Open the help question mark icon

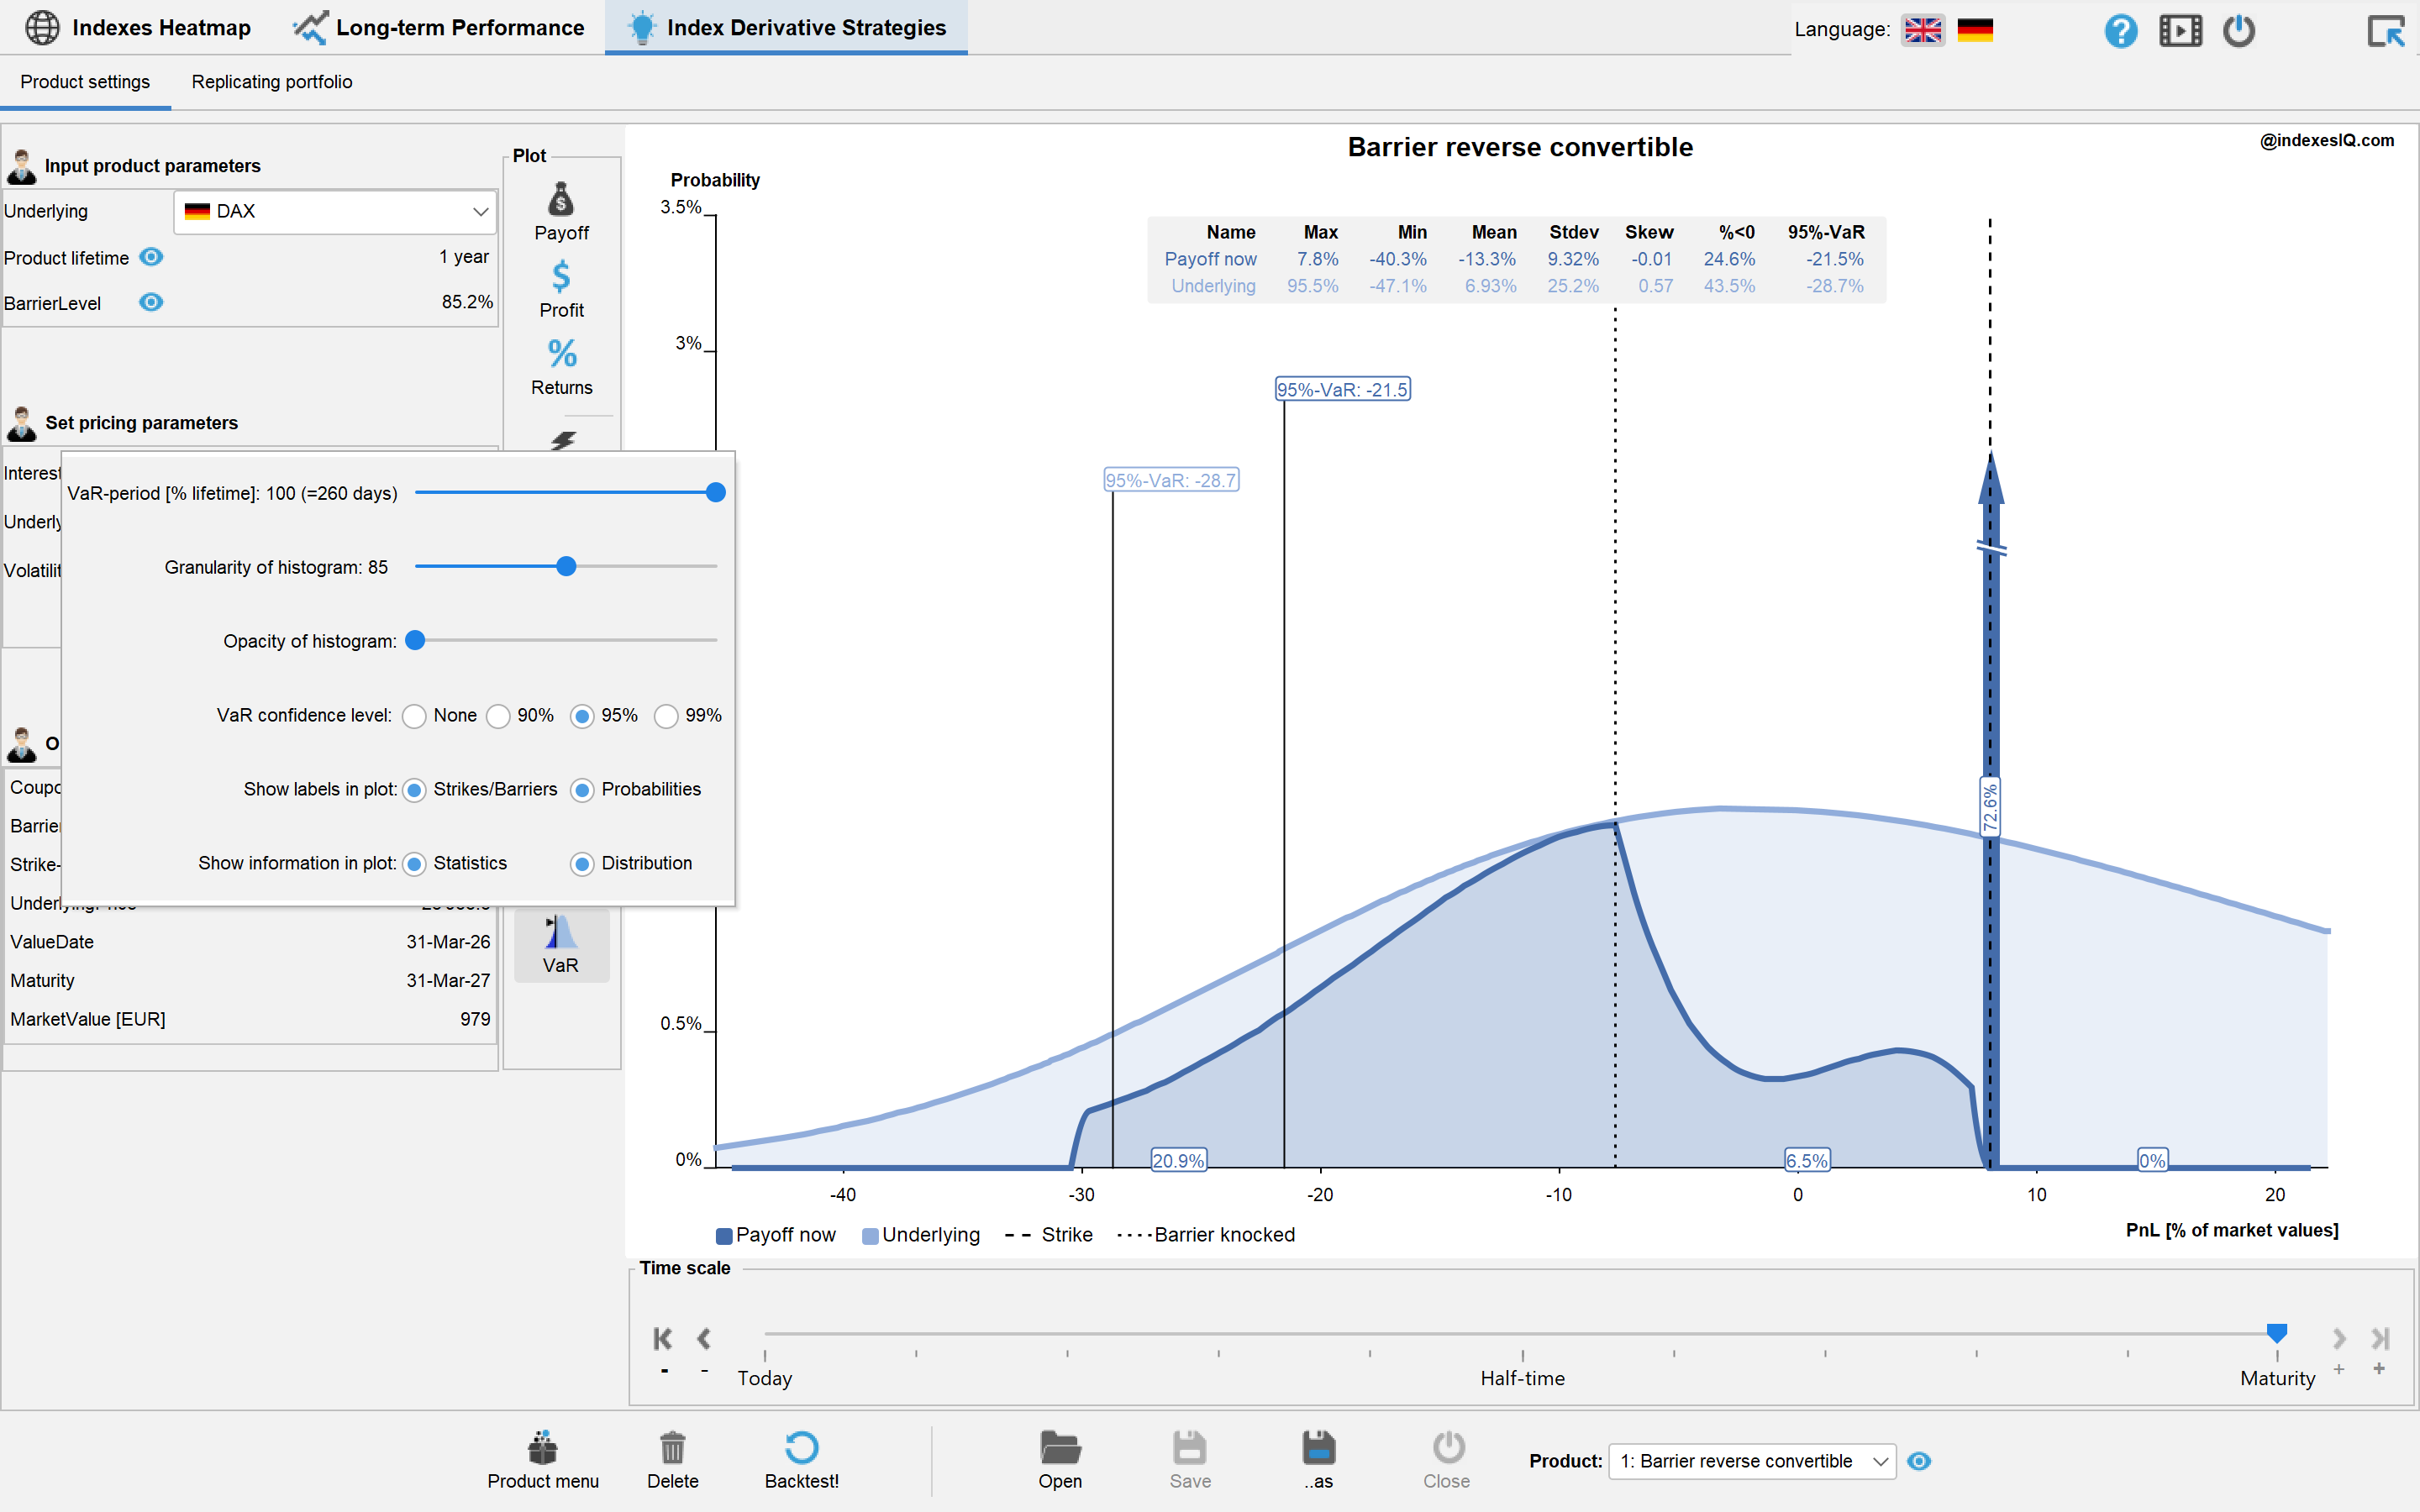[2120, 30]
